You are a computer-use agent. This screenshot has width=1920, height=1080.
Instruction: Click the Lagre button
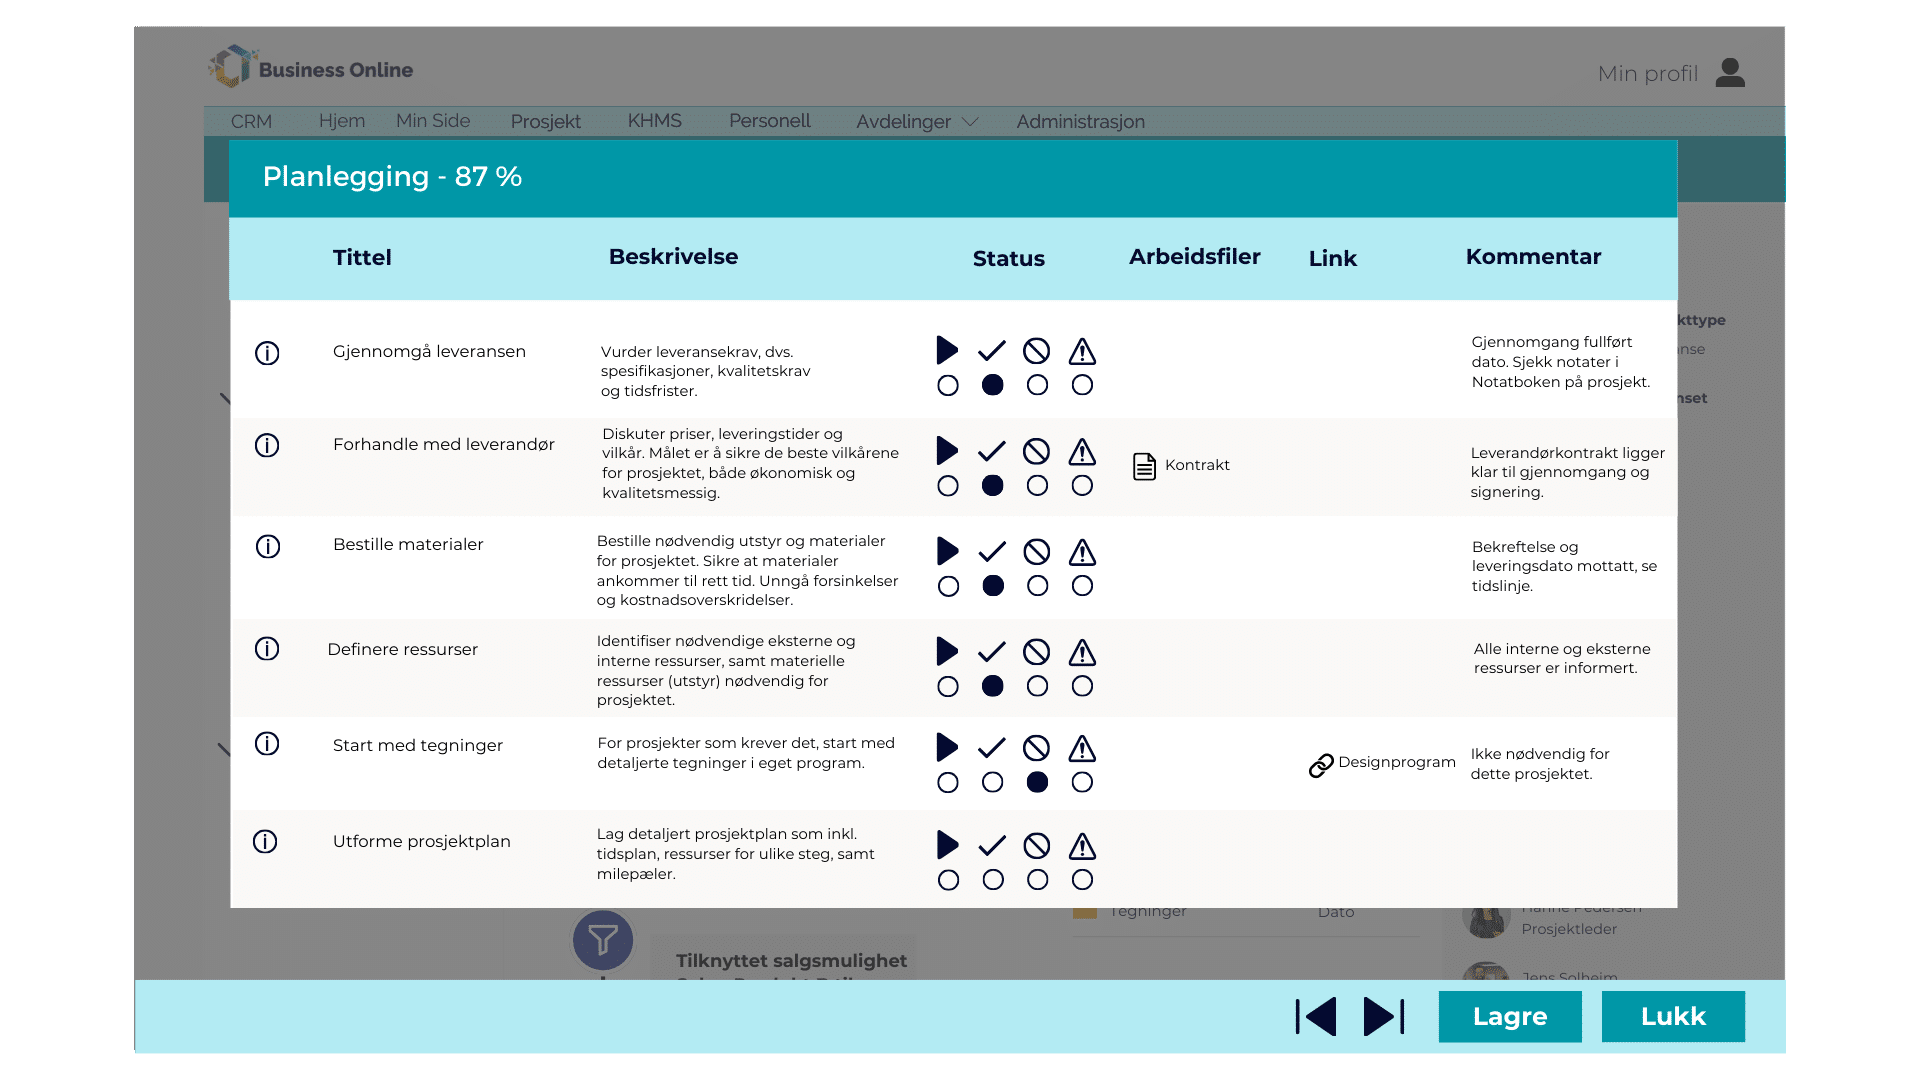[x=1509, y=1017]
